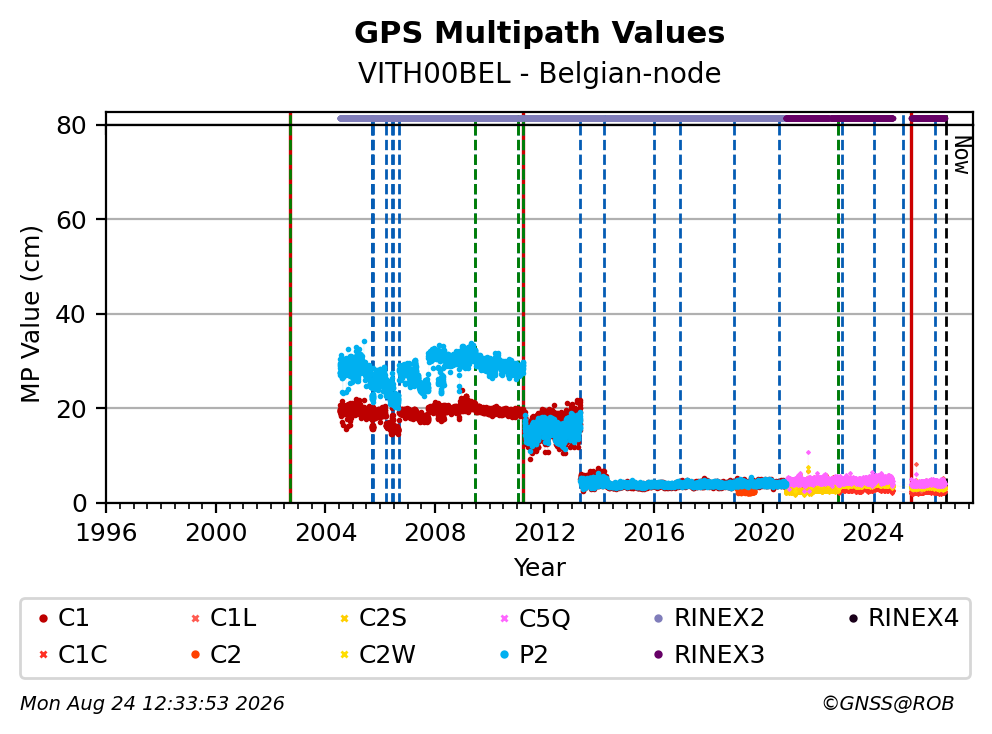The width and height of the screenshot is (992, 734).
Task: Click the RINEX2 lavender legend dot
Action: click(x=659, y=618)
